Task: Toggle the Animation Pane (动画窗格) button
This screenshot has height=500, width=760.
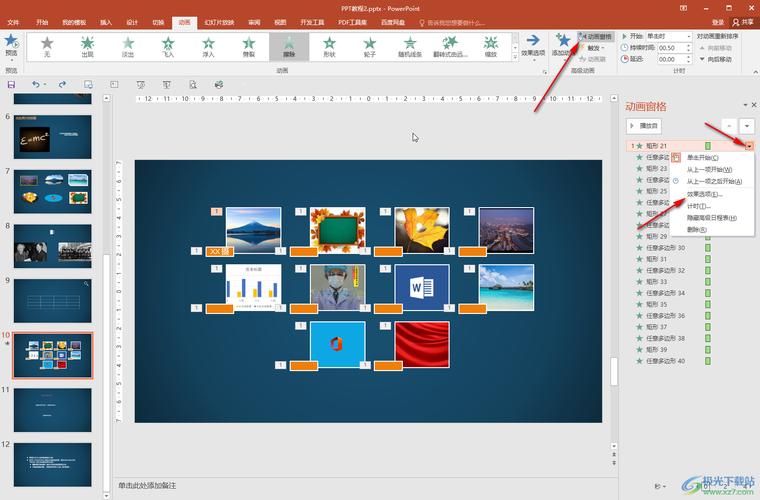Action: [x=595, y=37]
